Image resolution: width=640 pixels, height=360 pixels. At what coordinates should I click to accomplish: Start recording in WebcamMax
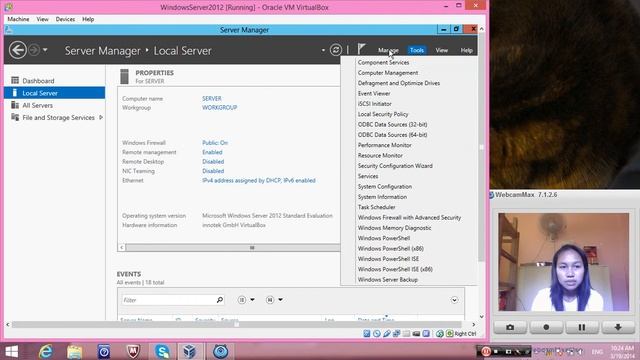546,327
